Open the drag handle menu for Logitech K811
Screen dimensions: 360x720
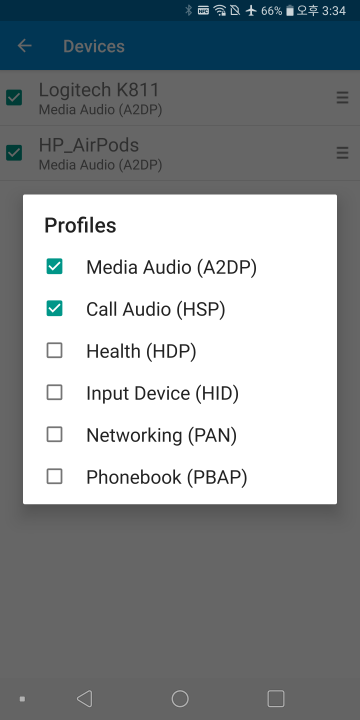coord(342,97)
